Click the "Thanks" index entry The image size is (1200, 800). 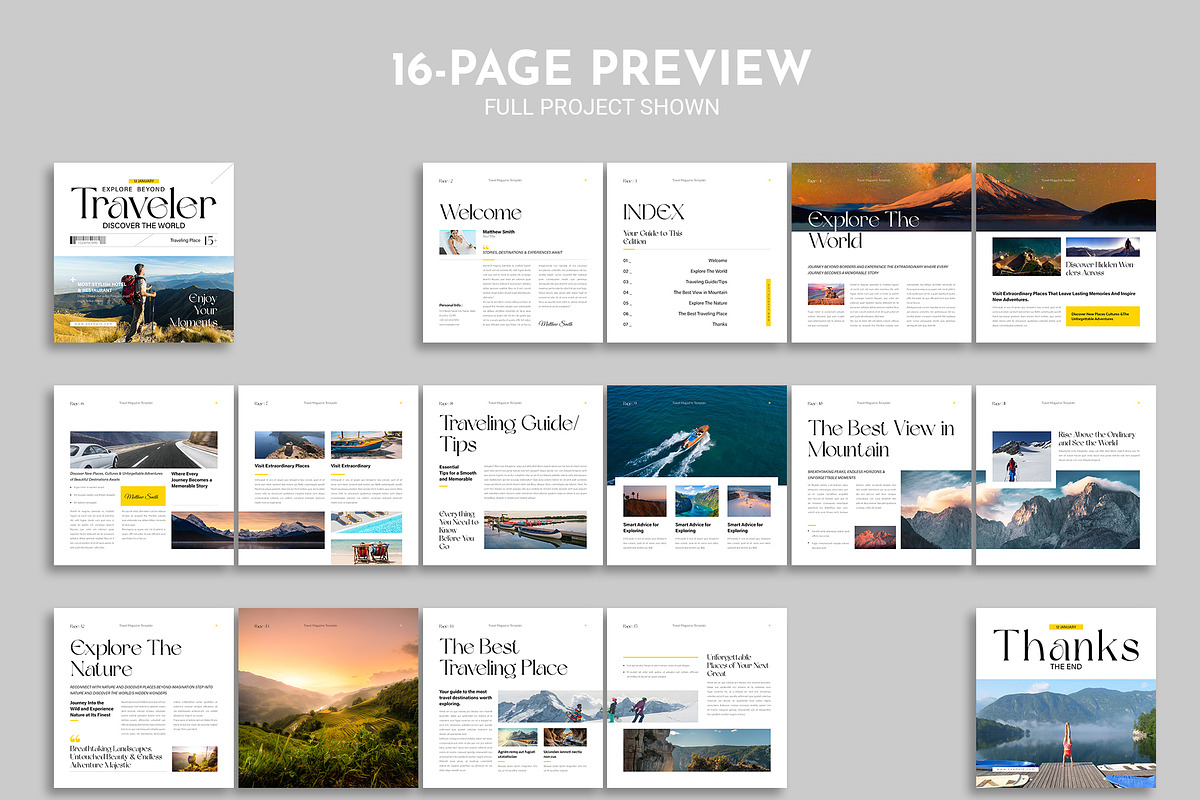pos(719,324)
